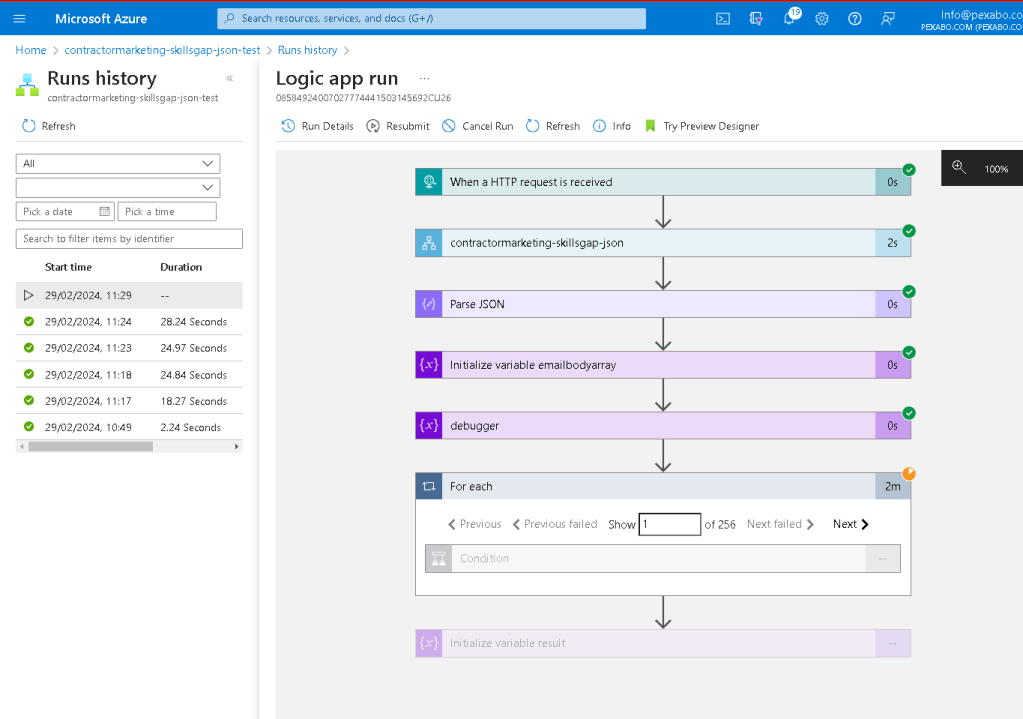Click the zoom magnifier icon

pos(958,167)
